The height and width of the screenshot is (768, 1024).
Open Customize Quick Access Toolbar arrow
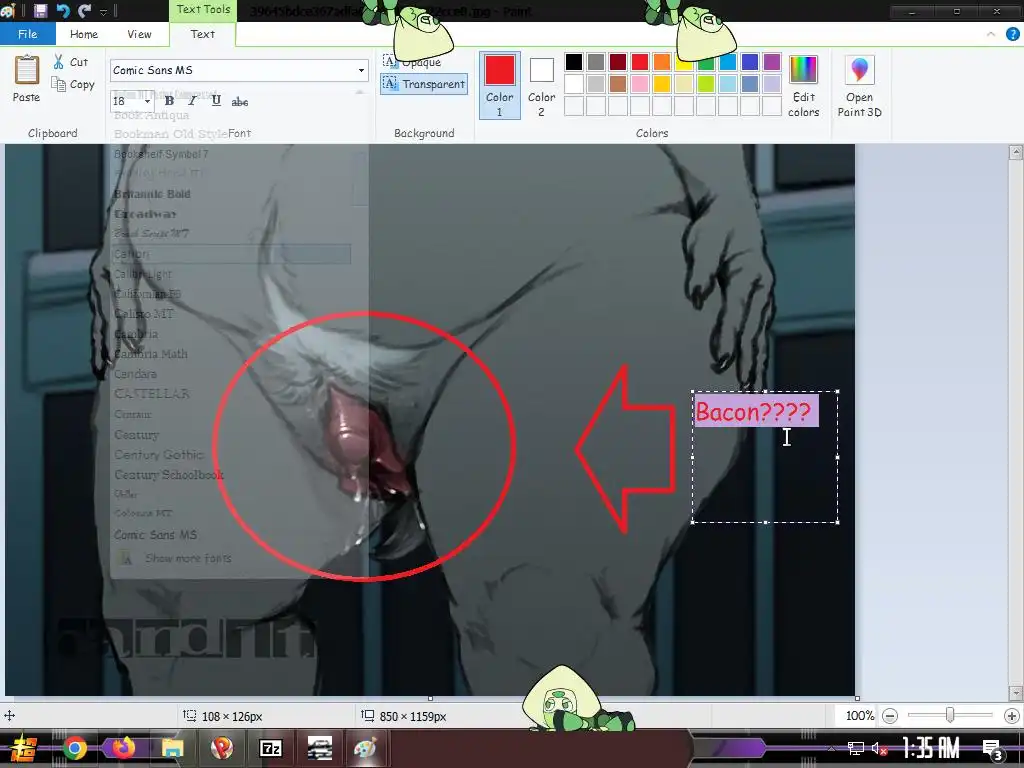click(x=103, y=11)
